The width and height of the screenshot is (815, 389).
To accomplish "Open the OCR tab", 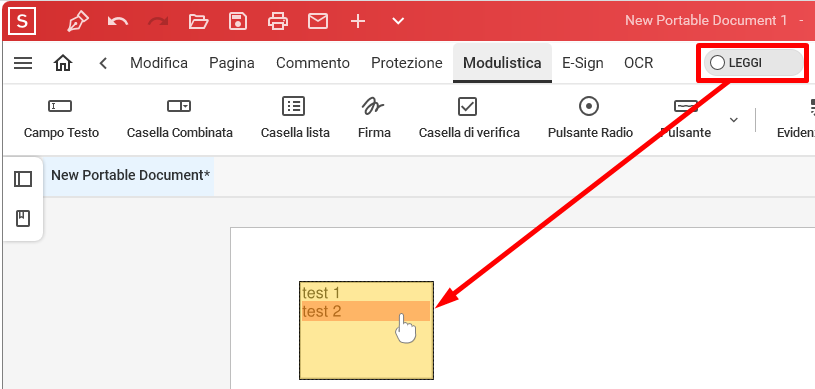I will (638, 63).
